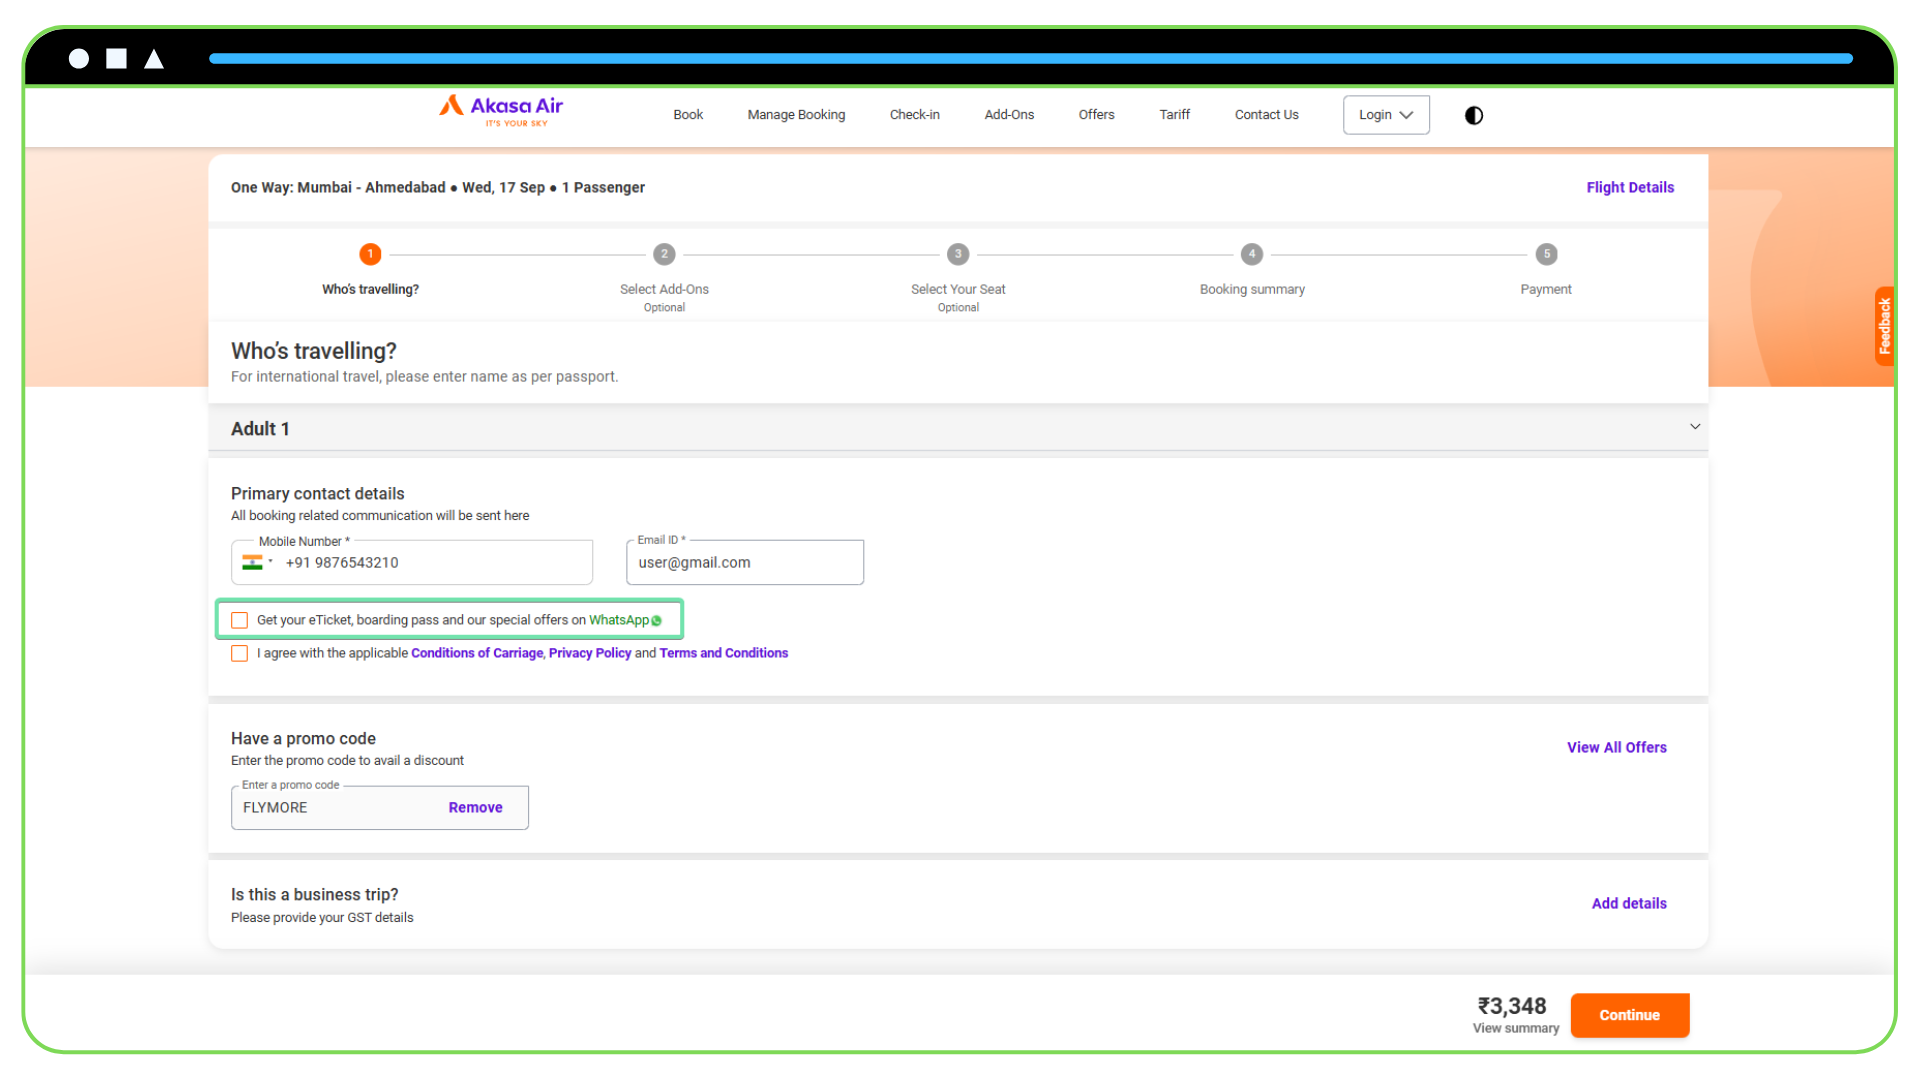Click the WhatsApp icon in offers text
This screenshot has height=1080, width=1920.
pyautogui.click(x=657, y=620)
